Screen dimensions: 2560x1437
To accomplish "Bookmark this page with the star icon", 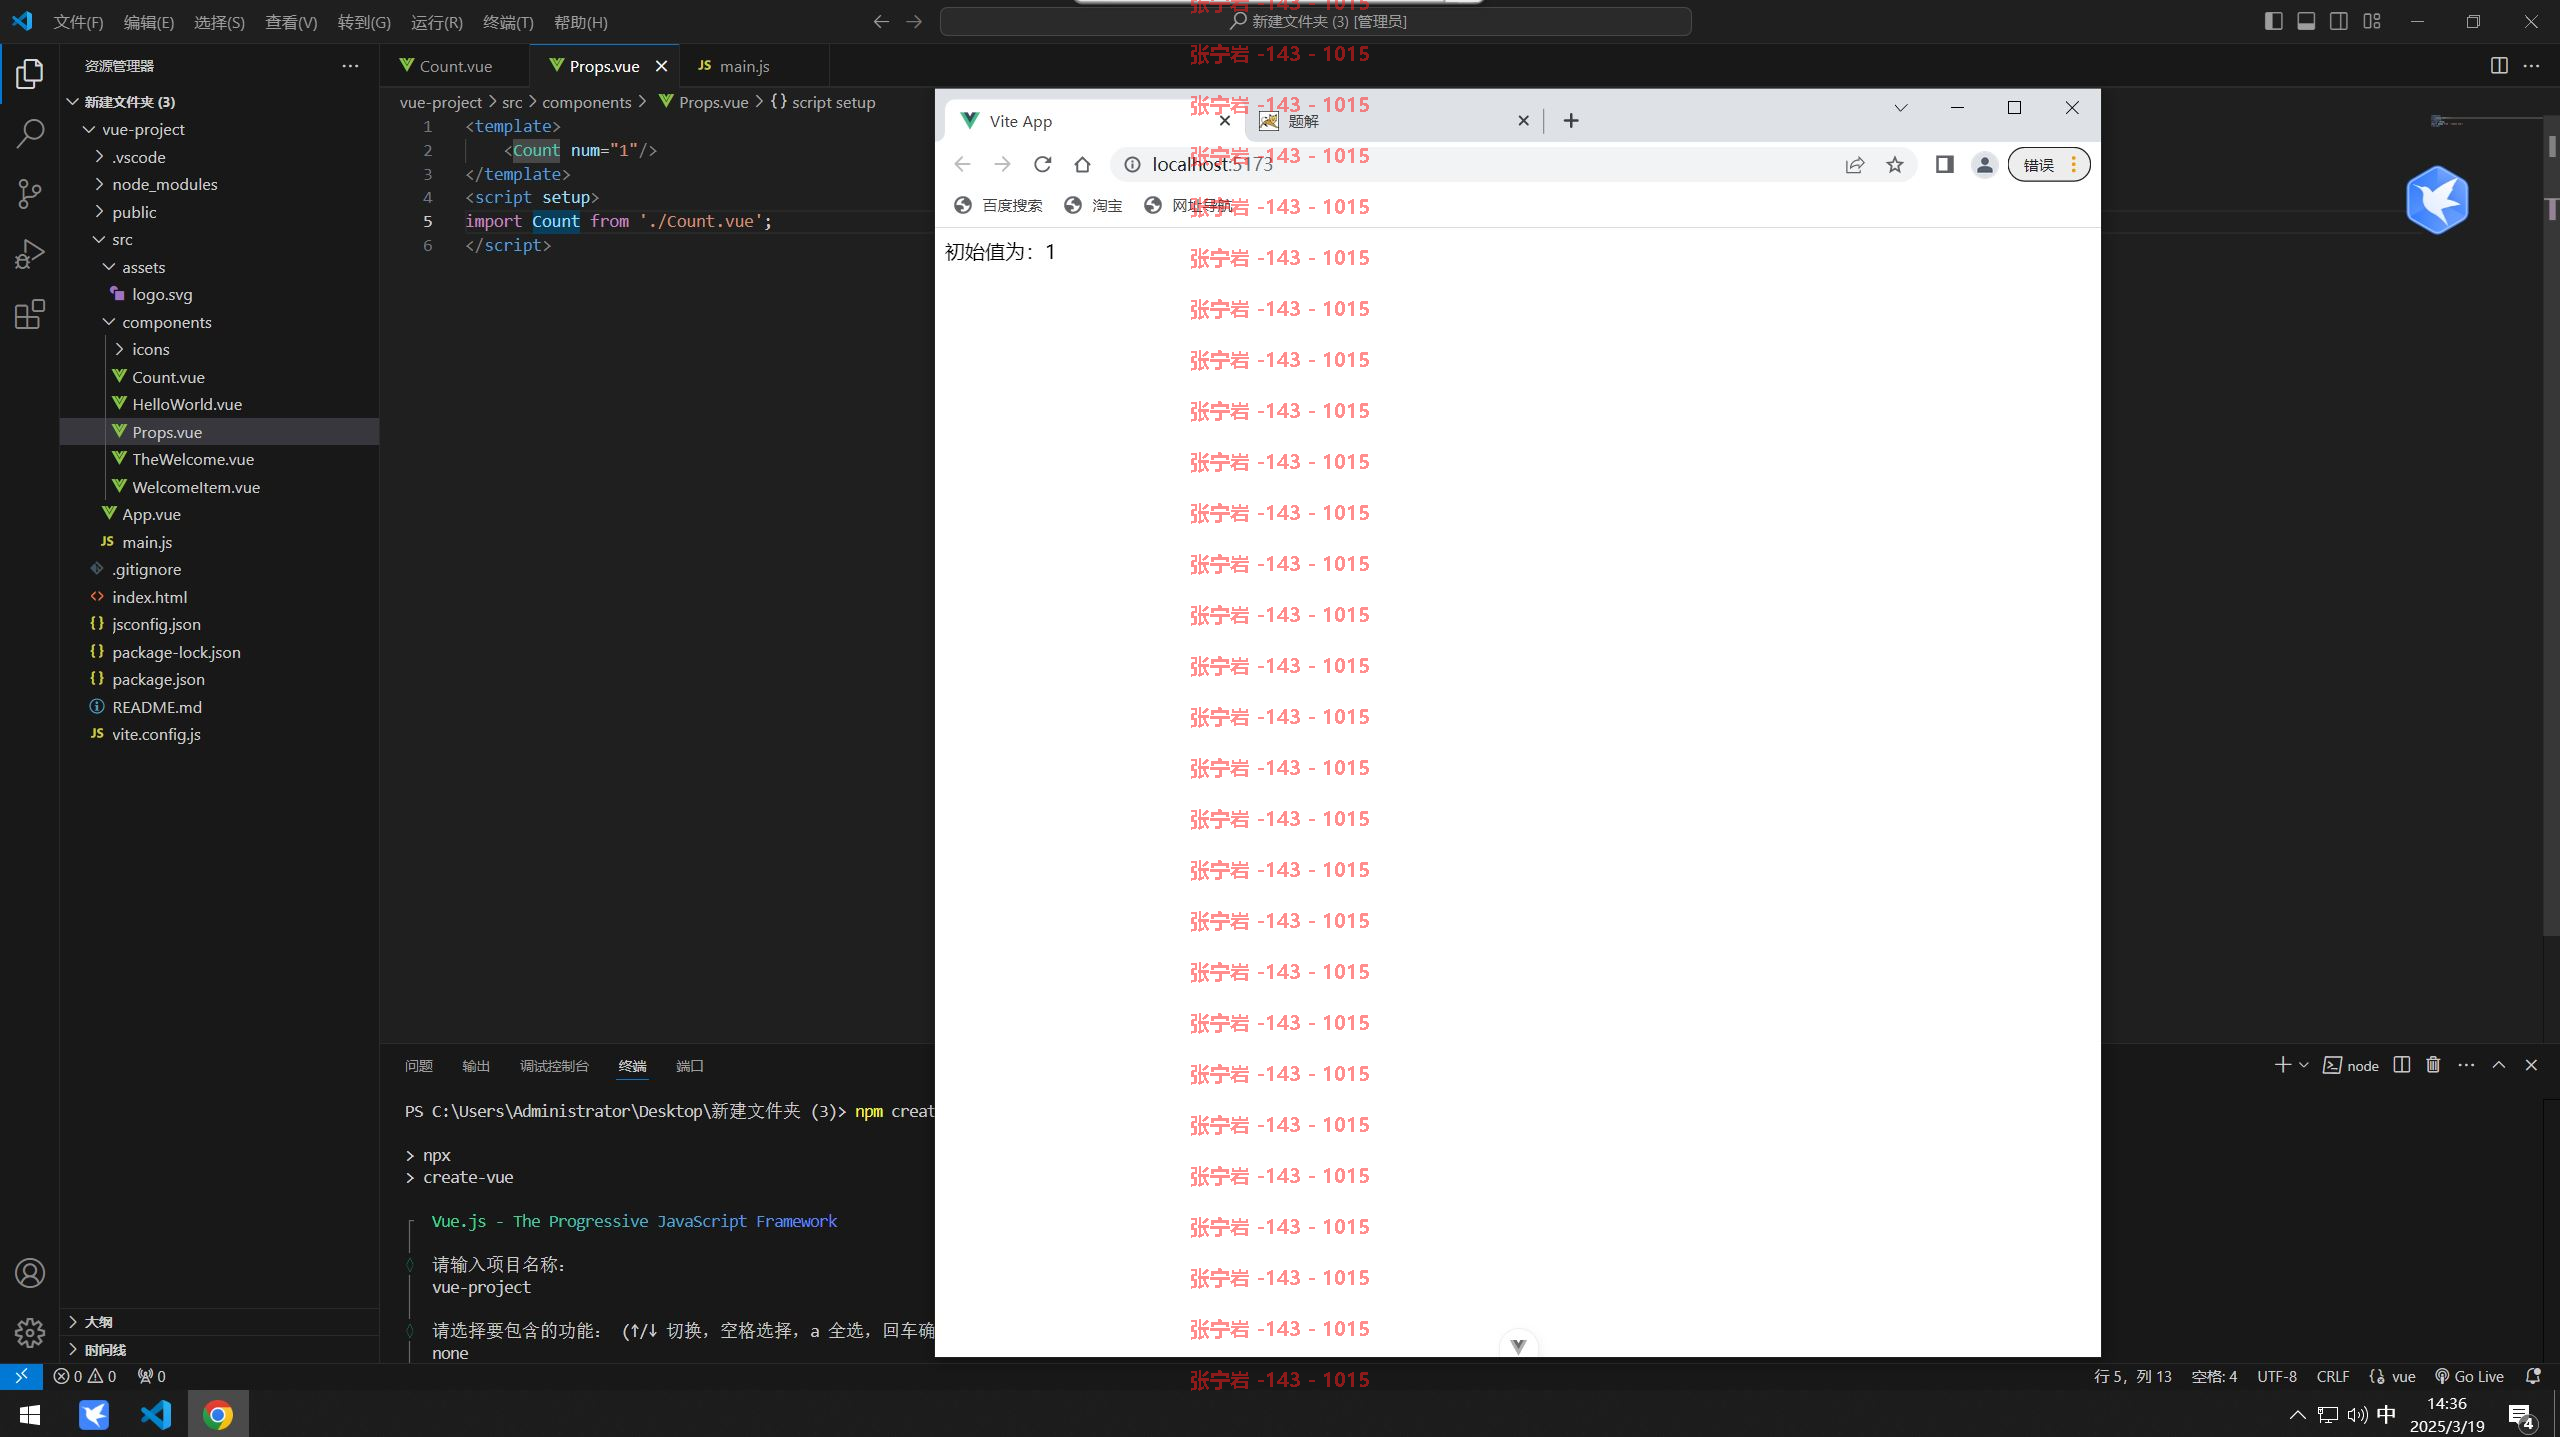I will 1895,164.
